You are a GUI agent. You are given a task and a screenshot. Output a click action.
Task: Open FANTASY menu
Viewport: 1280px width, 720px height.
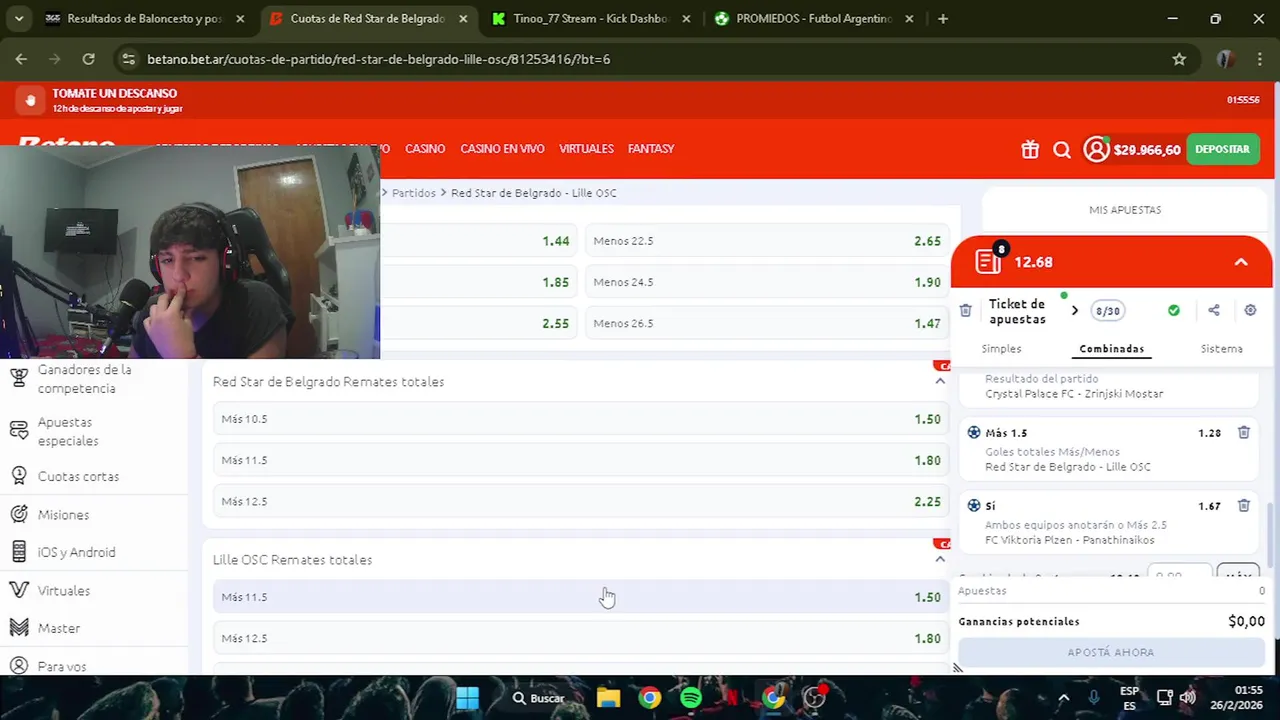651,149
